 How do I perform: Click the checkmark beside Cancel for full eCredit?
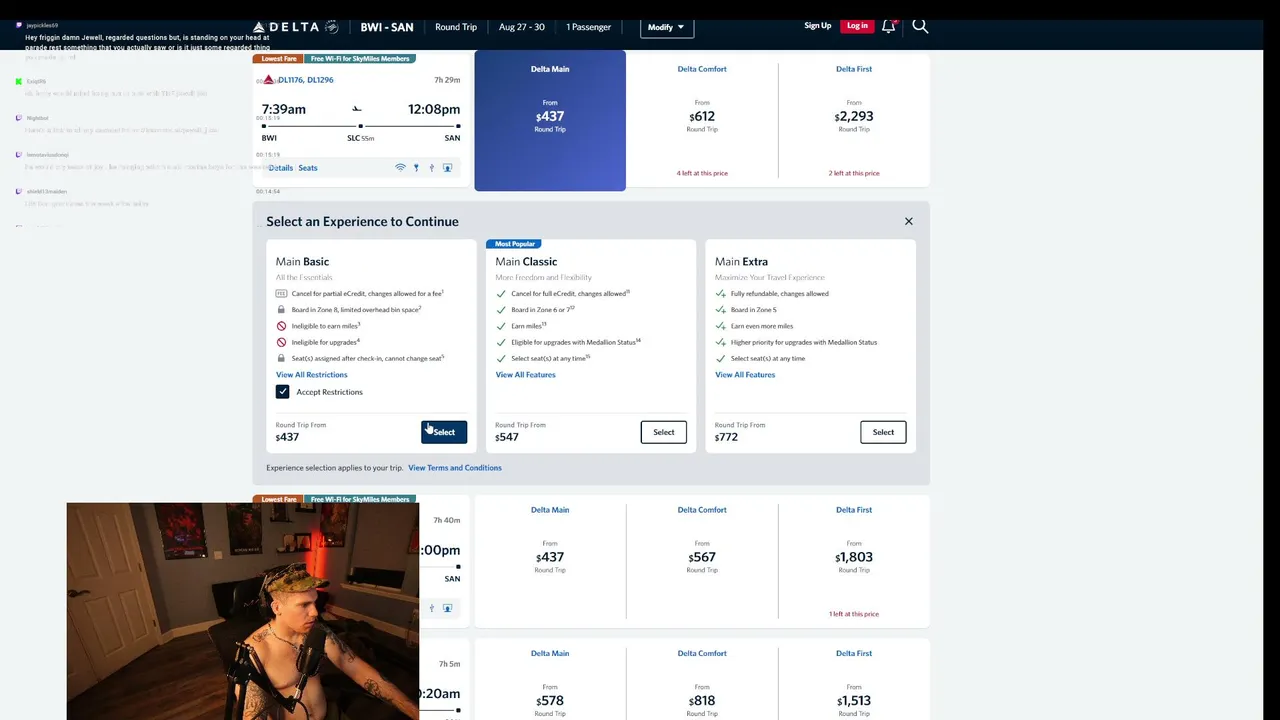click(501, 294)
